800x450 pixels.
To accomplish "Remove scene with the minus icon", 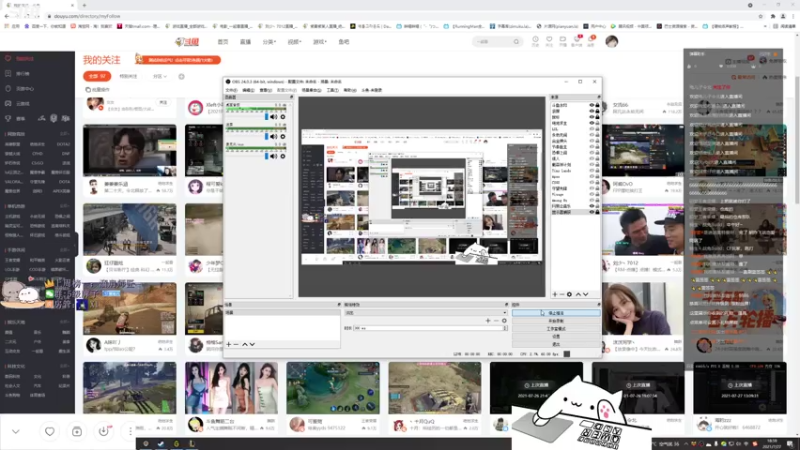I will point(236,344).
